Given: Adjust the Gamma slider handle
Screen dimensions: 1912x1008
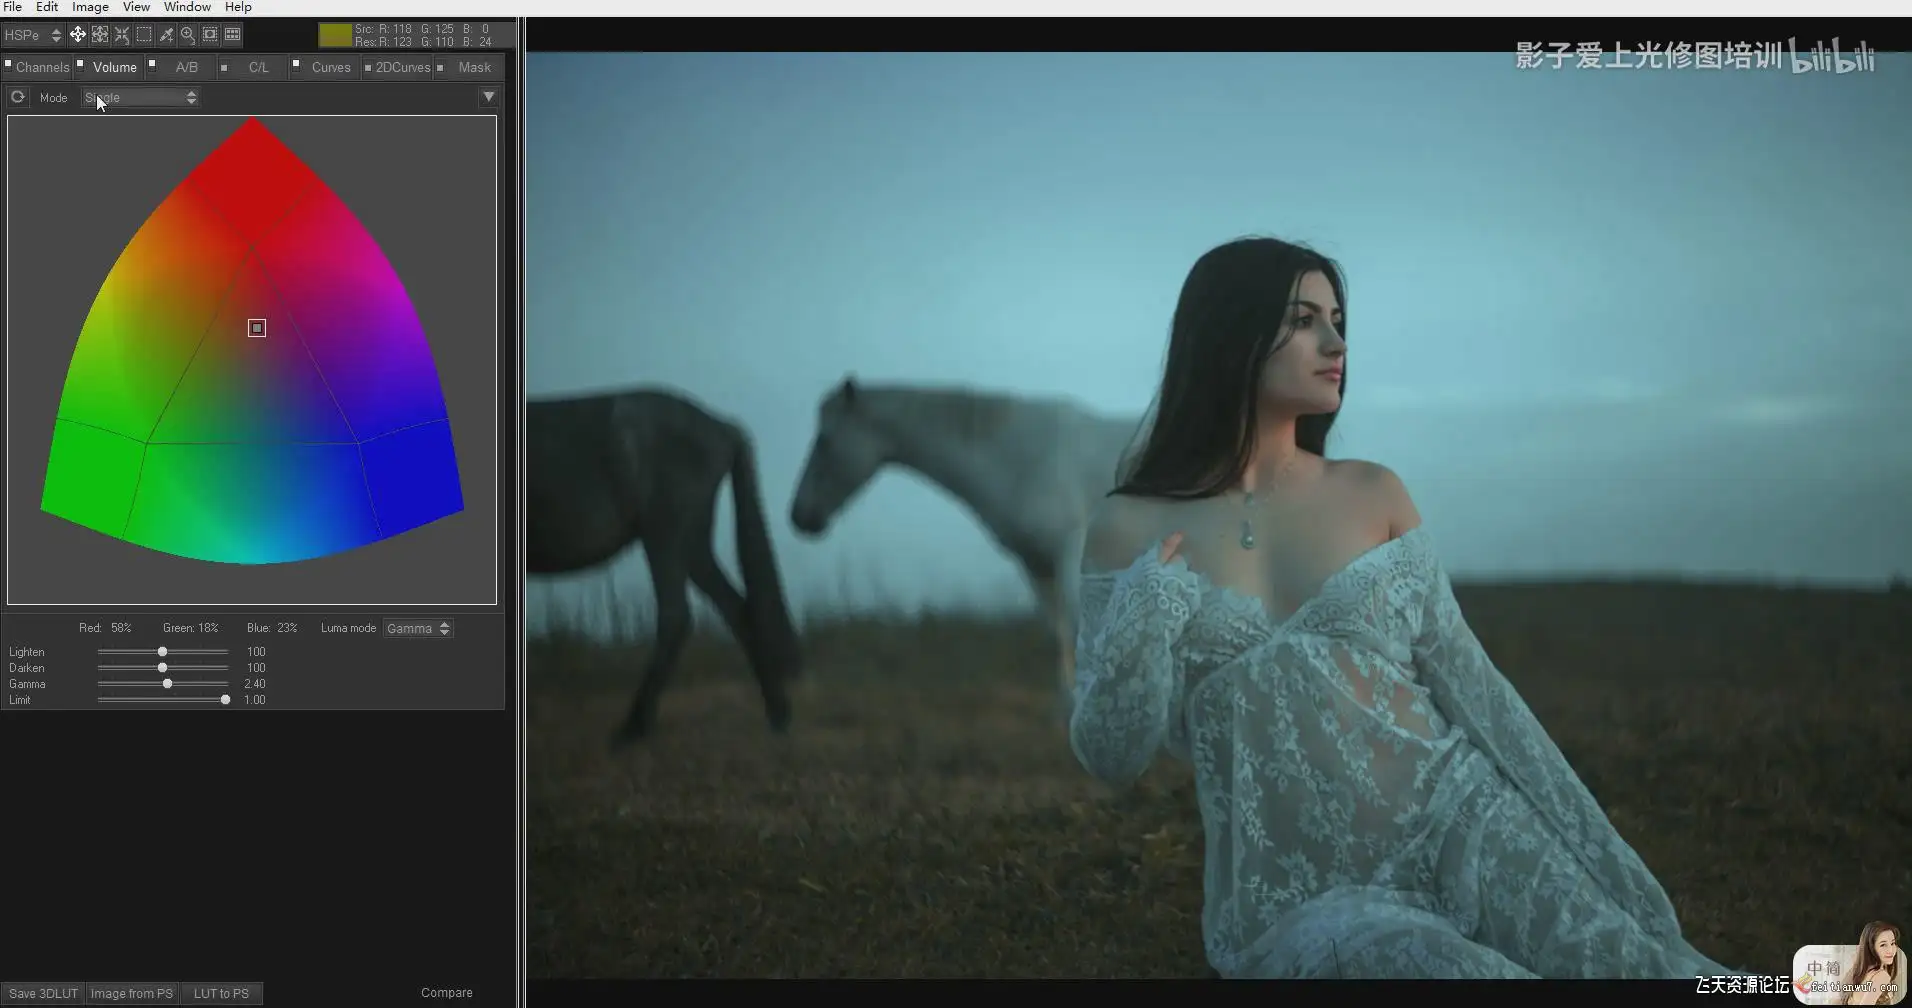Looking at the screenshot, I should click(167, 684).
